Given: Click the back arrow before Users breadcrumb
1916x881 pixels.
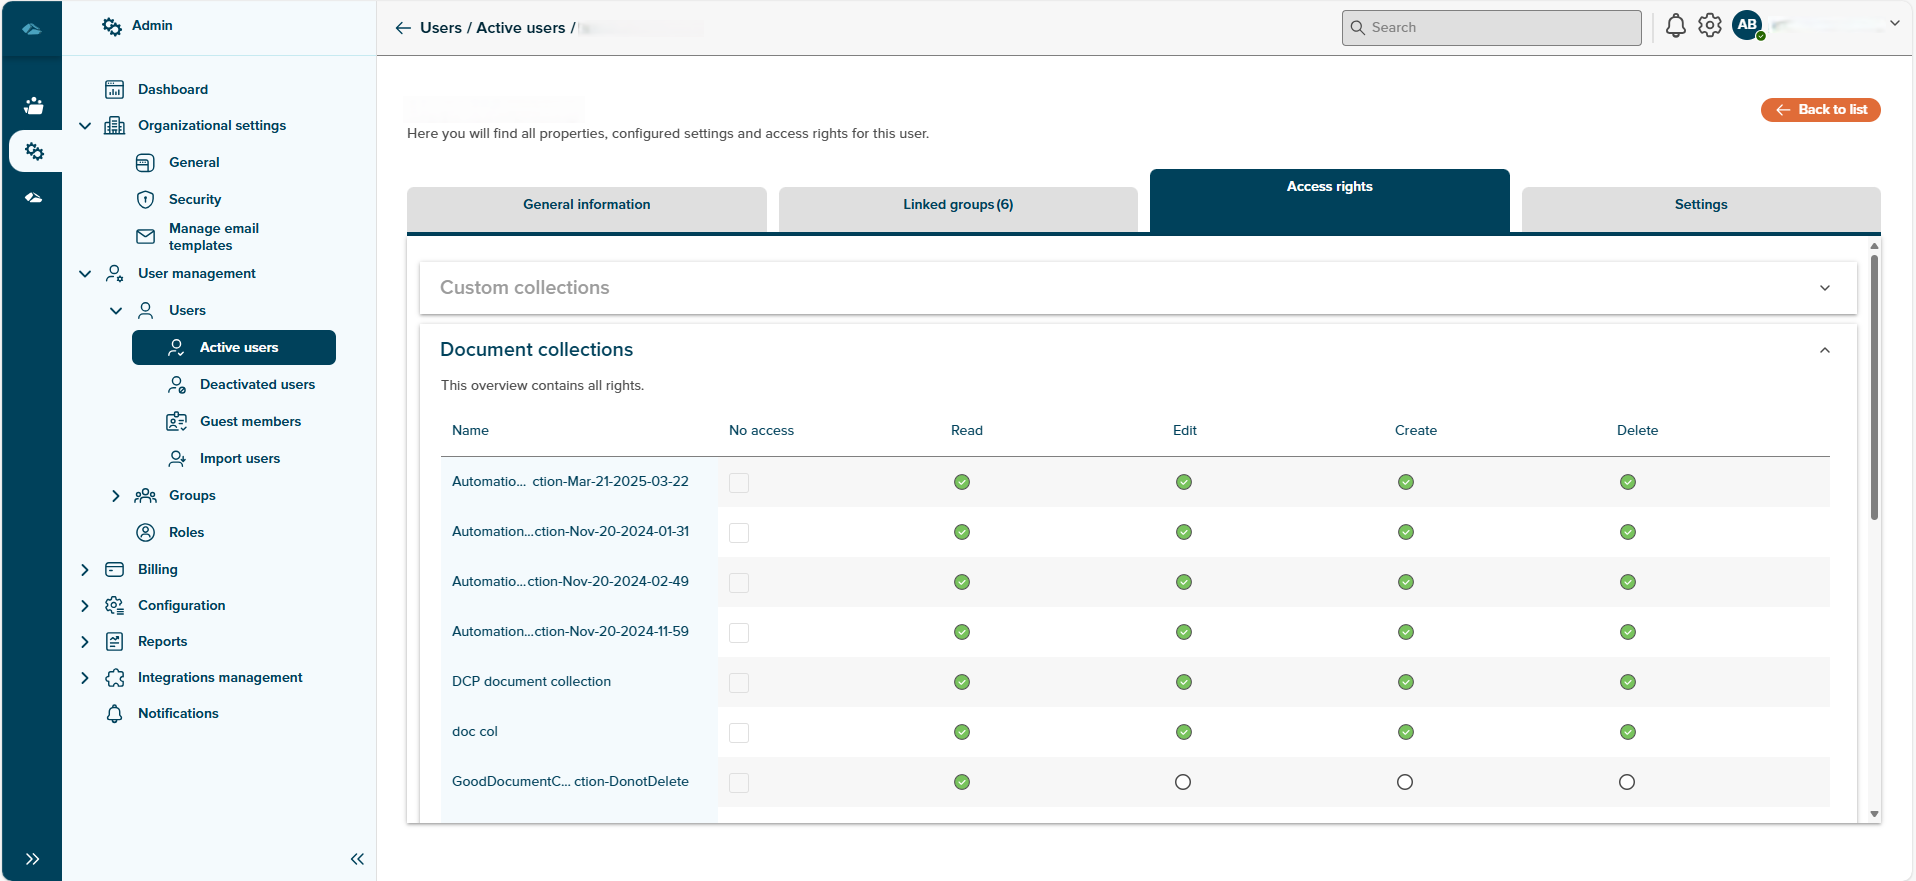Looking at the screenshot, I should coord(403,28).
